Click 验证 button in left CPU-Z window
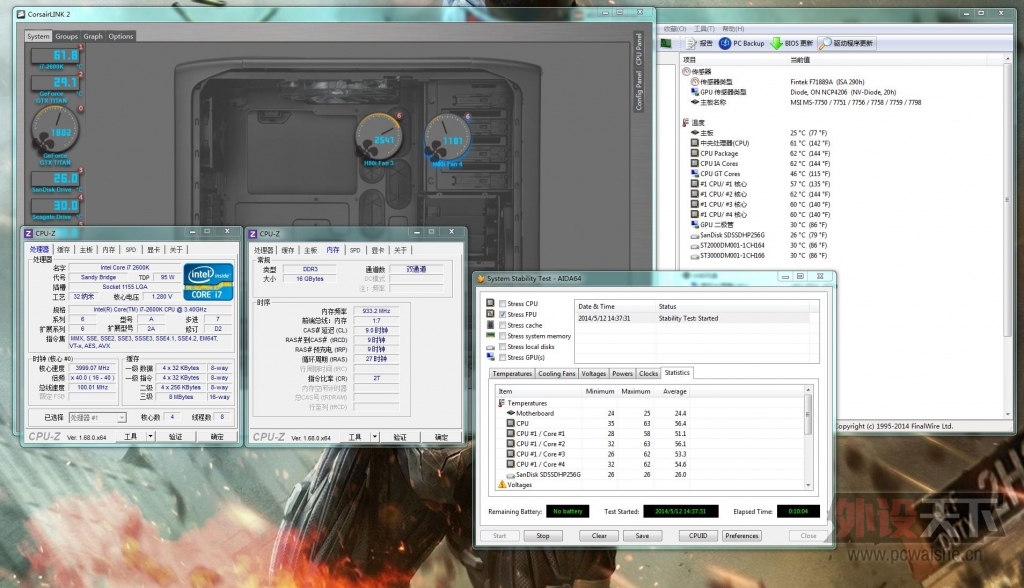 [176, 436]
